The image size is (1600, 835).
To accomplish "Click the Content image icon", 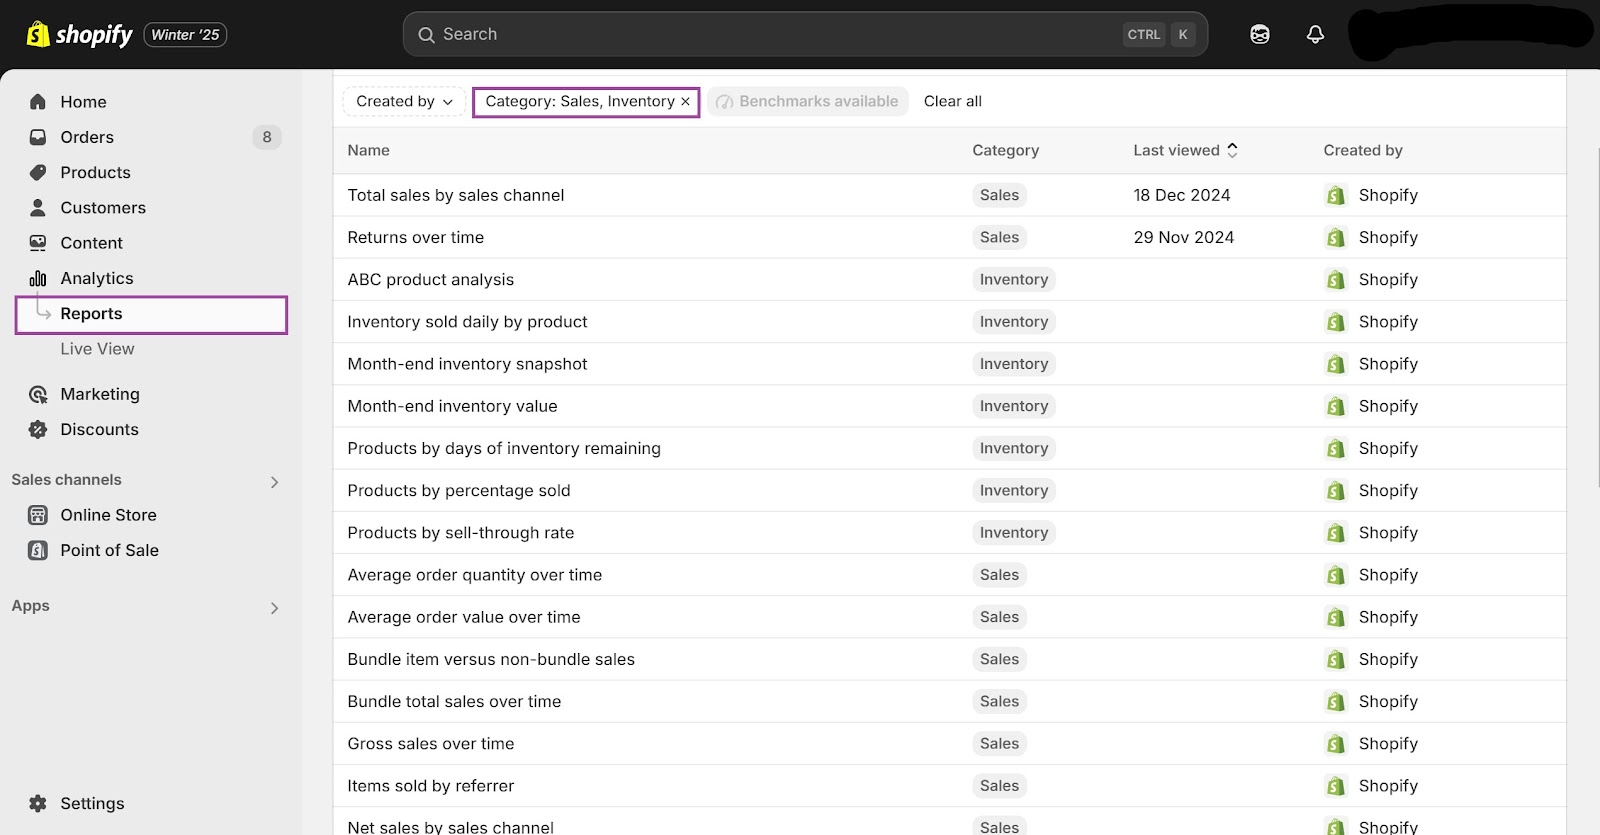I will [38, 243].
